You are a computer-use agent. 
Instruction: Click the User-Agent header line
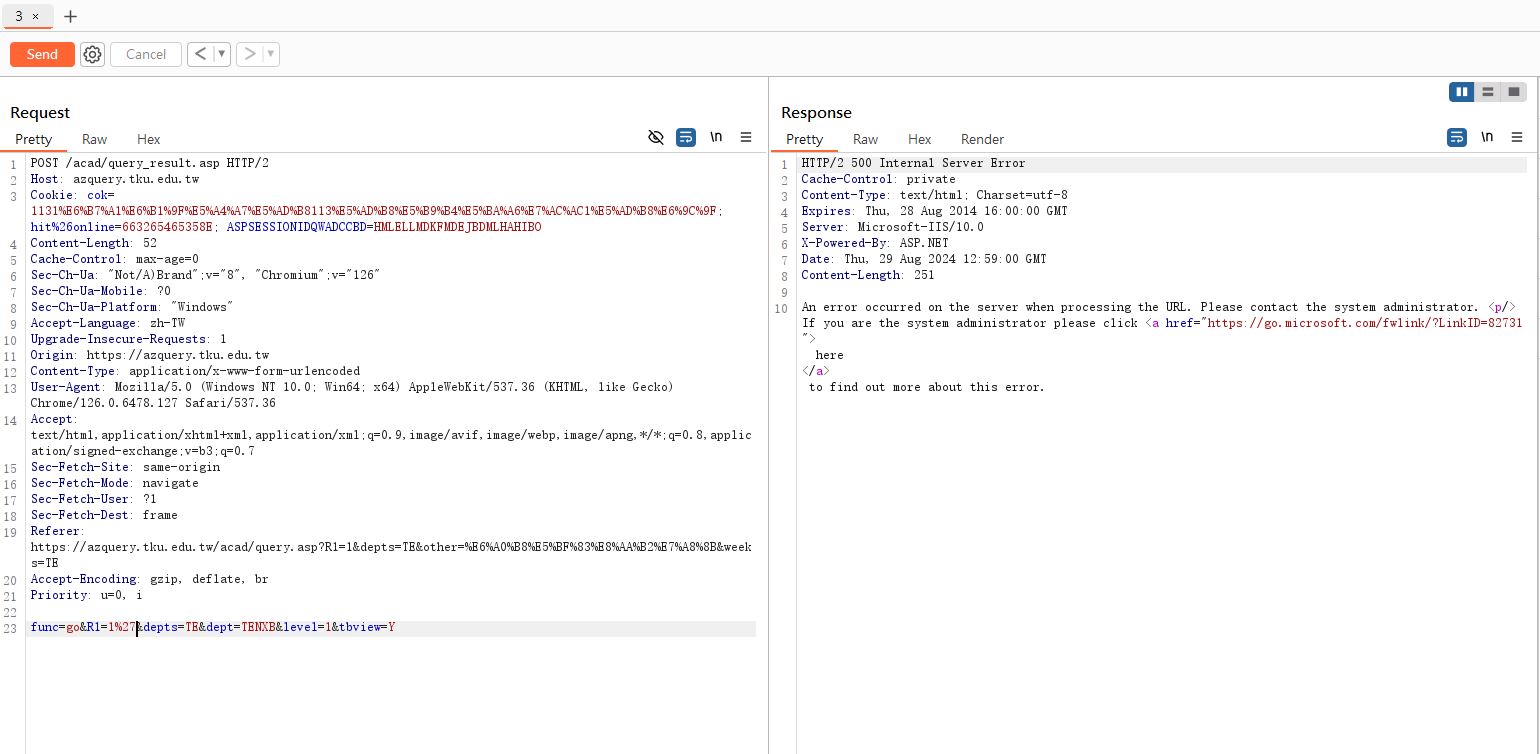coord(352,395)
